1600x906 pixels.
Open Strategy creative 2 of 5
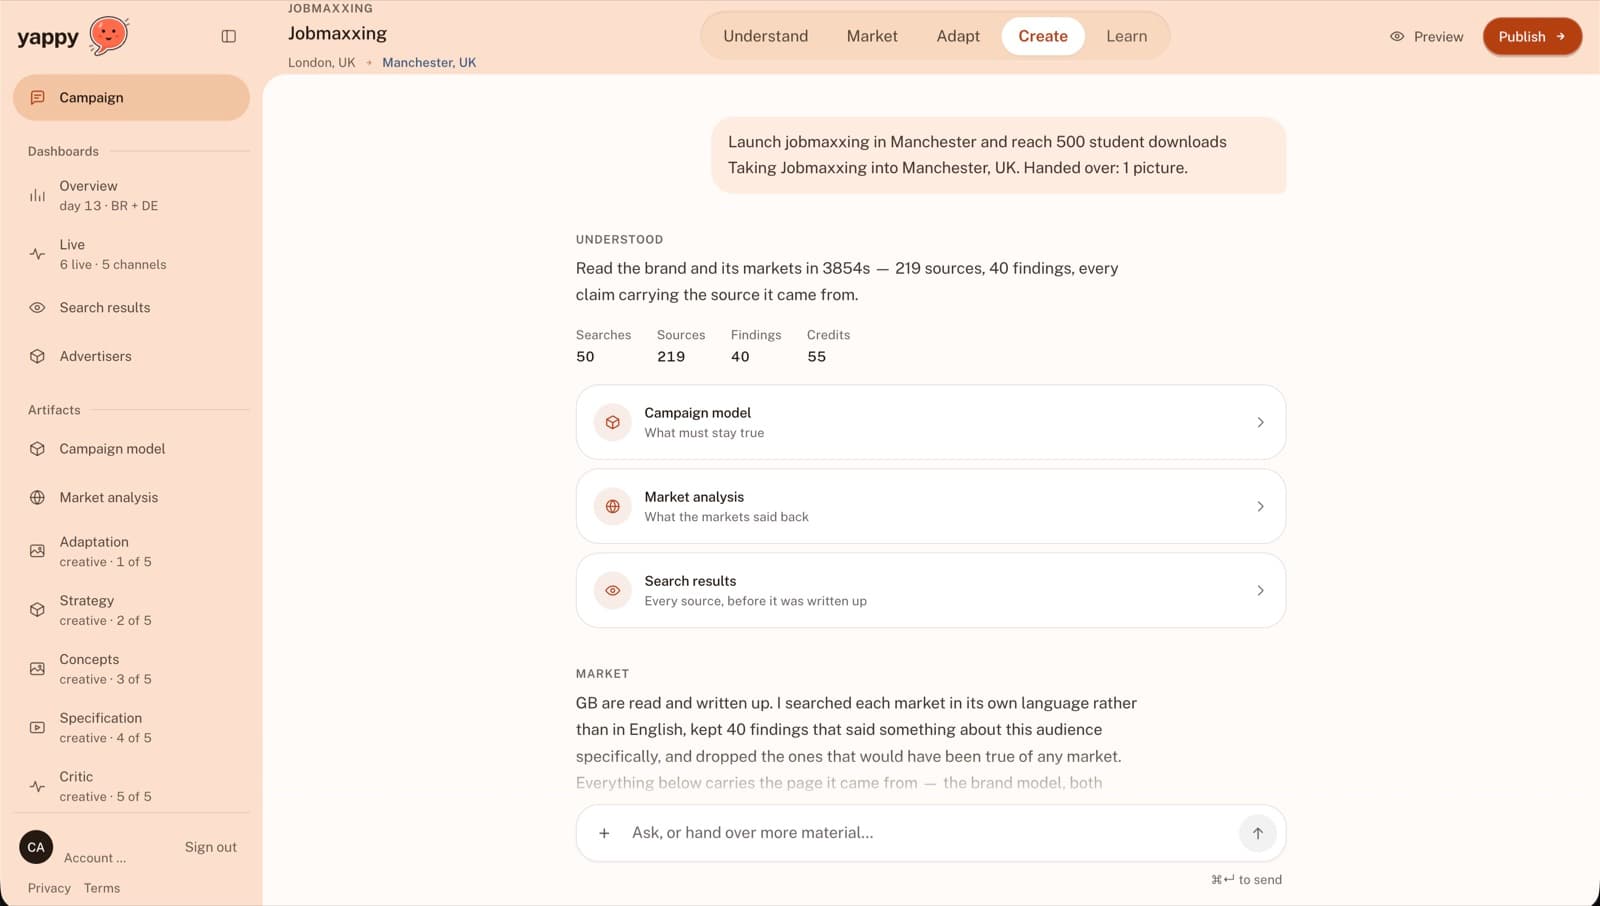131,610
